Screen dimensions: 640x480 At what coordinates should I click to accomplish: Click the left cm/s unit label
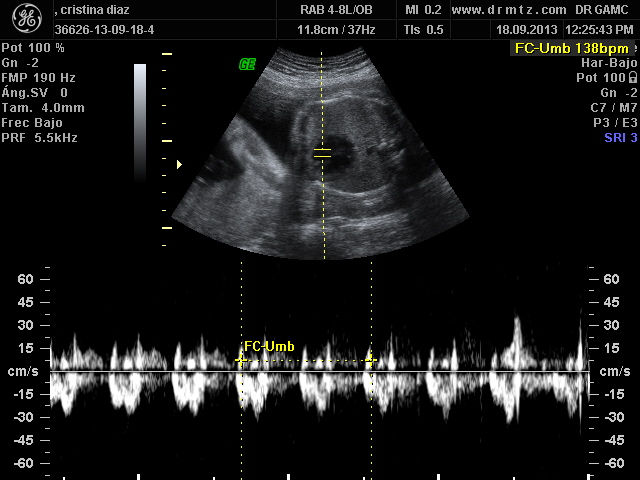coord(23,371)
